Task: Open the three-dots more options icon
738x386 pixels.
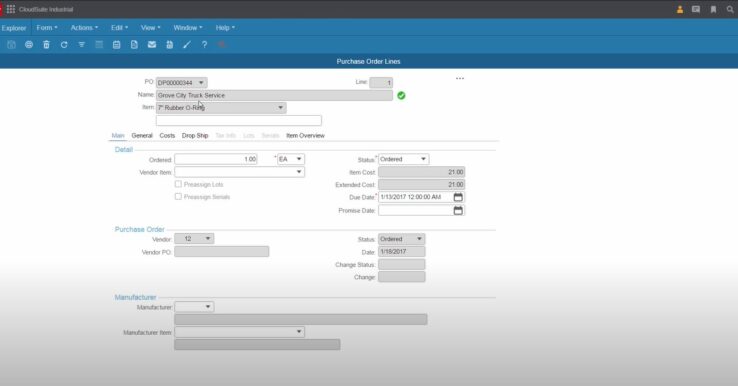Action: point(460,79)
